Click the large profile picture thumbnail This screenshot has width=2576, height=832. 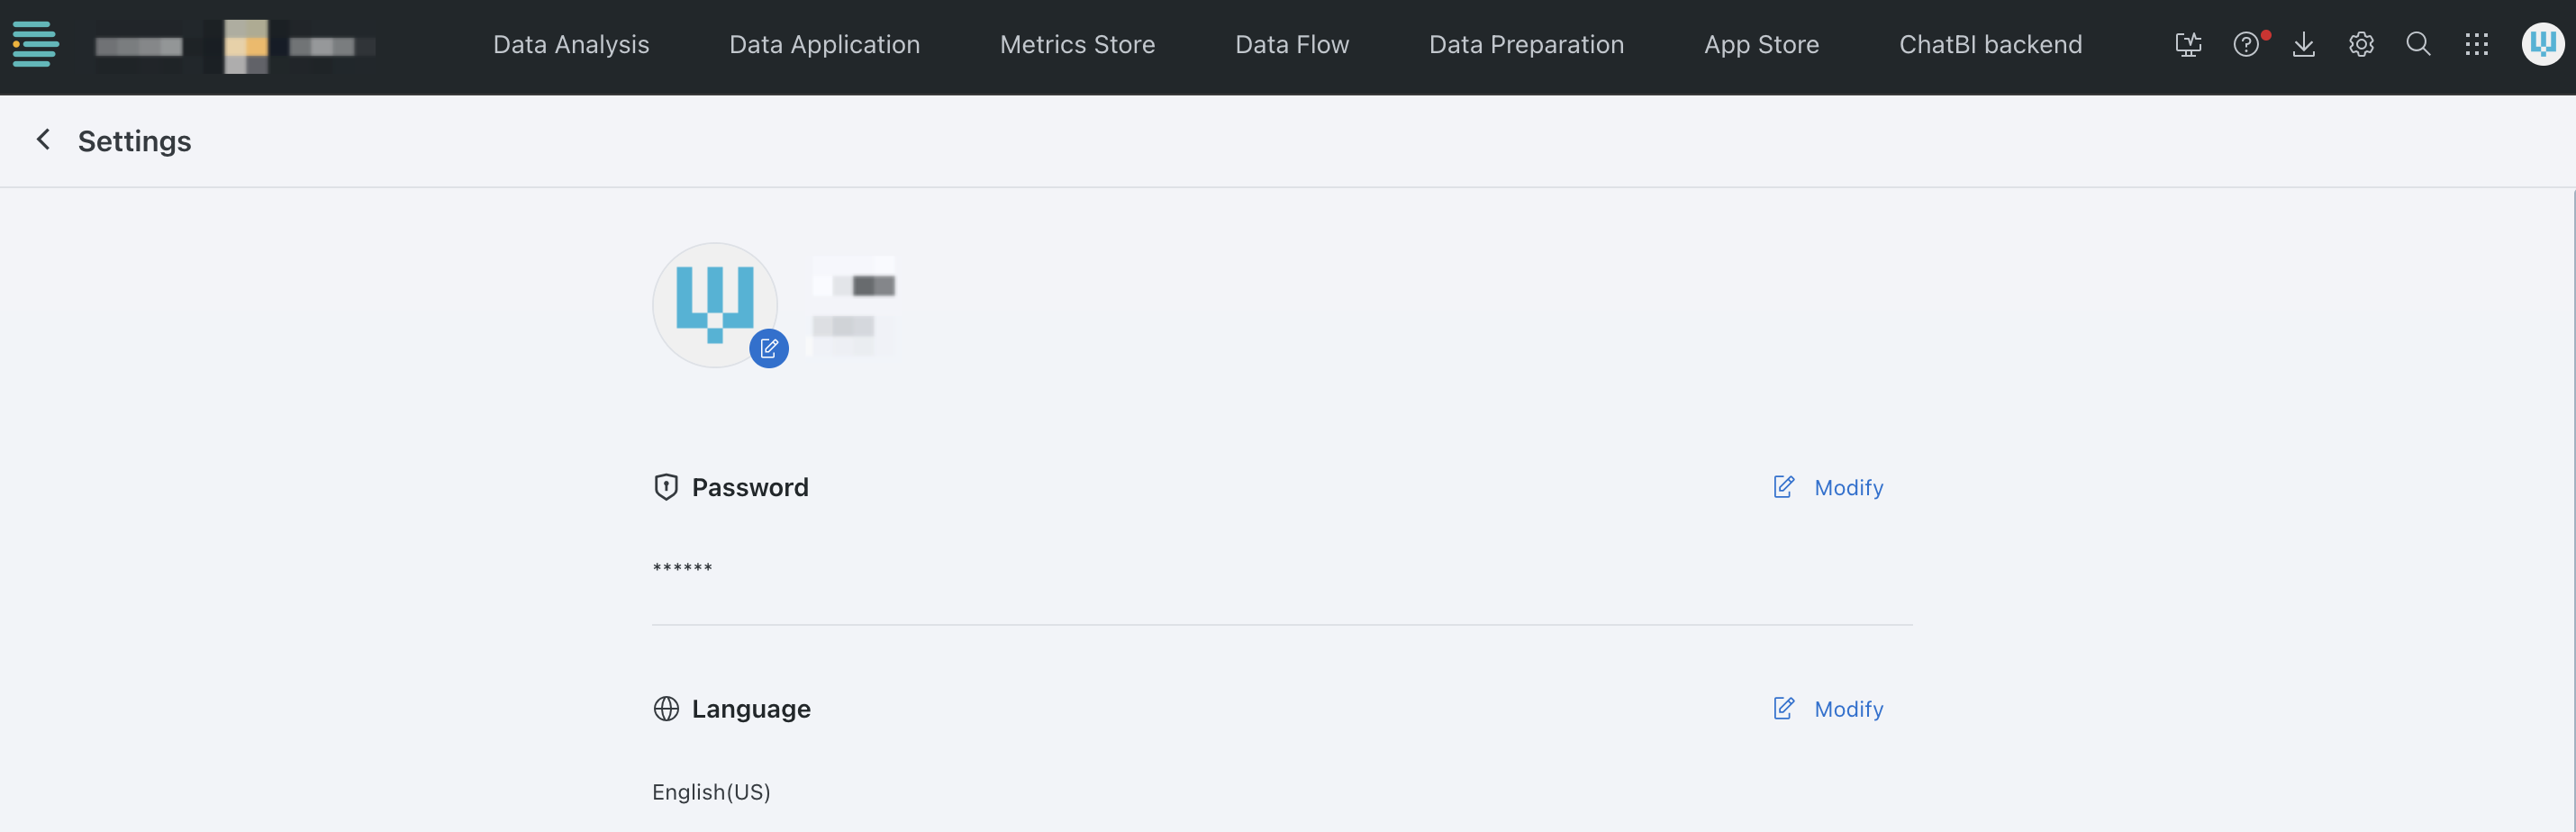715,305
